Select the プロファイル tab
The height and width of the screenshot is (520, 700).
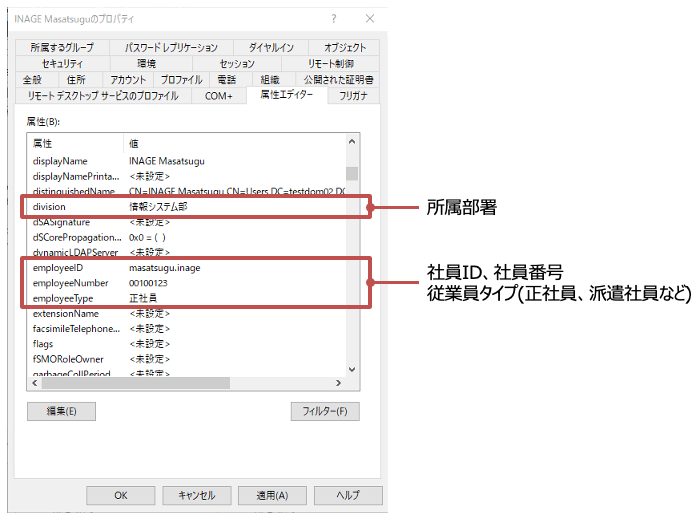181,79
